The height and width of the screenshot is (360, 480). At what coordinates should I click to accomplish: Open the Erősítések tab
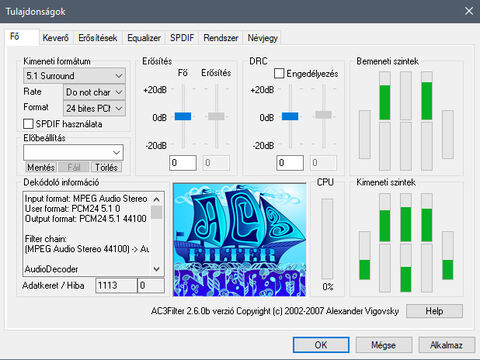click(x=98, y=38)
